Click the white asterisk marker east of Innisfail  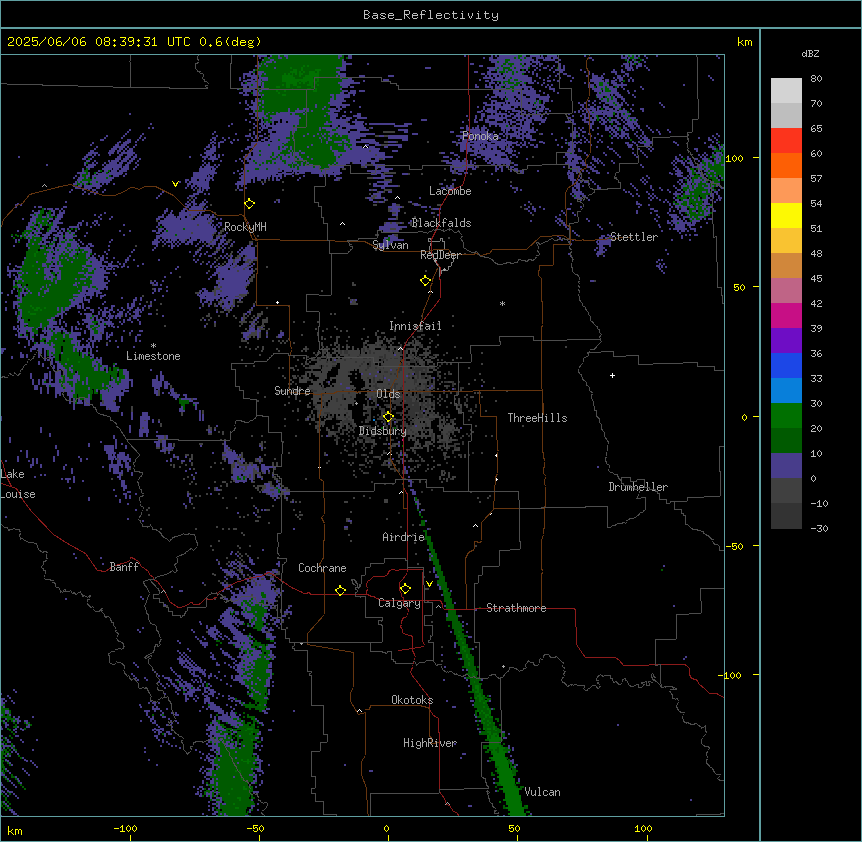pos(502,303)
